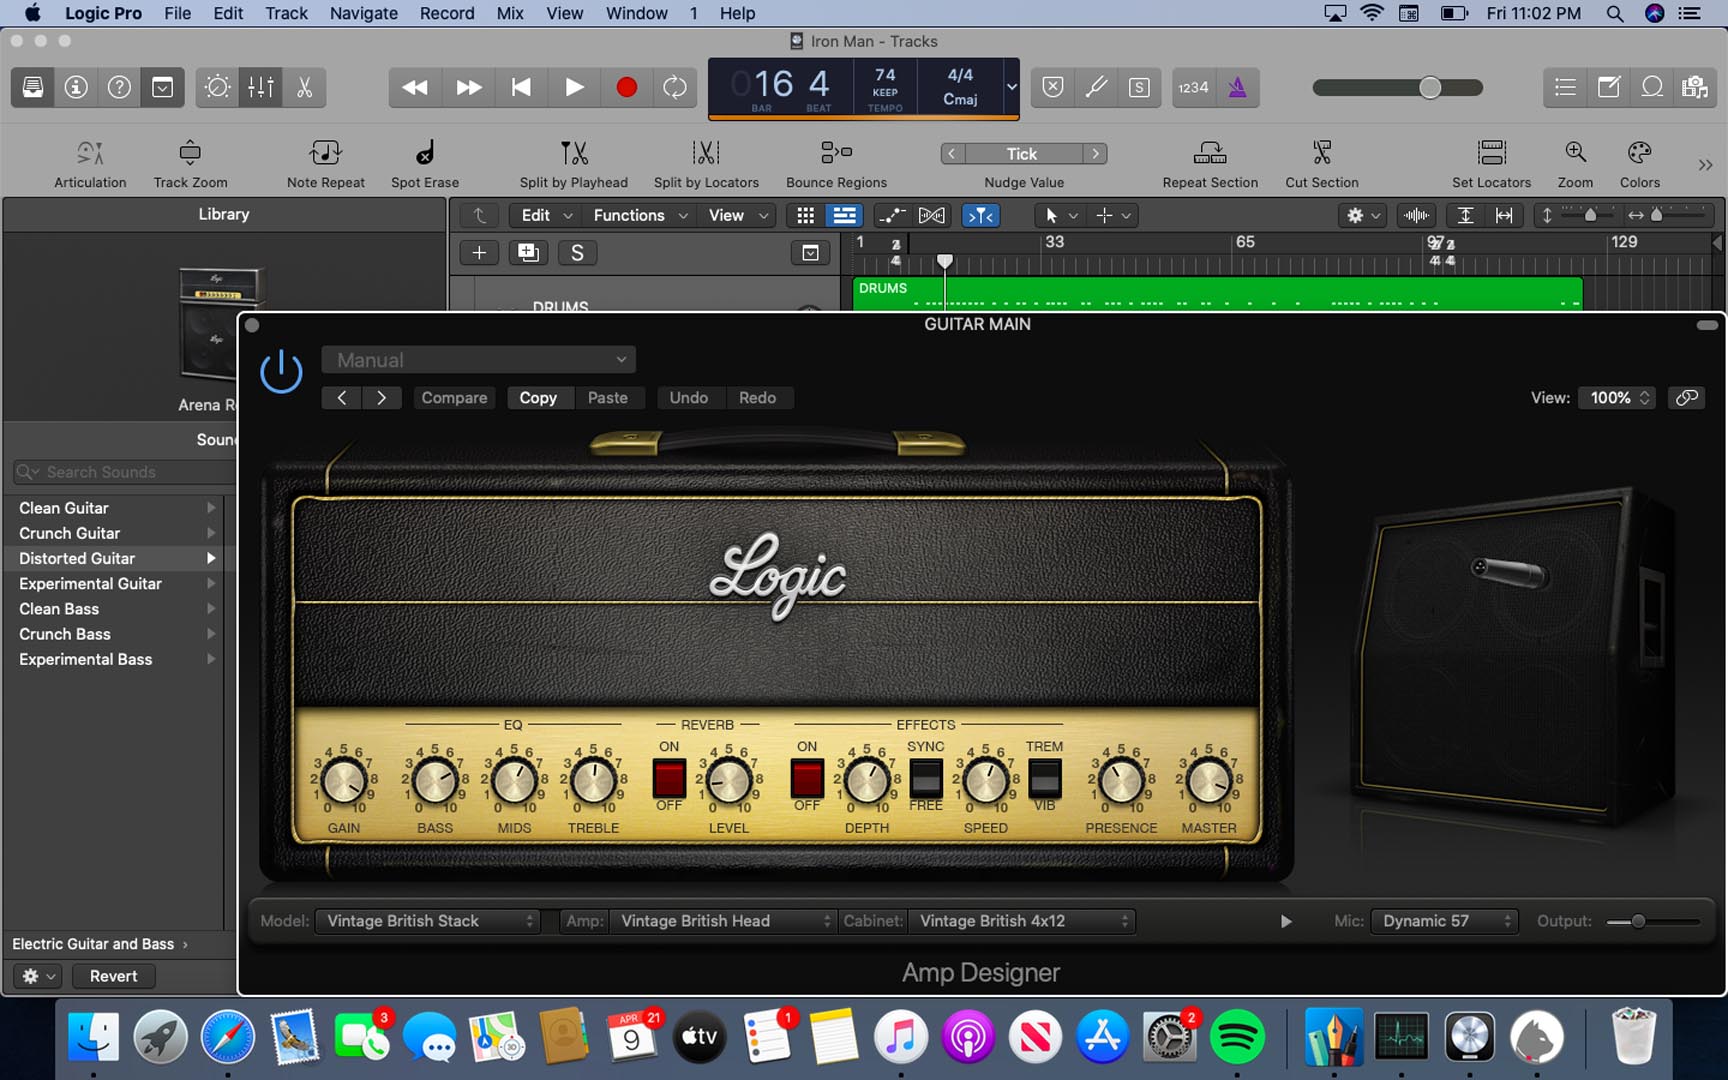
Task: Click the Paste button in plugin header
Action: tap(608, 398)
